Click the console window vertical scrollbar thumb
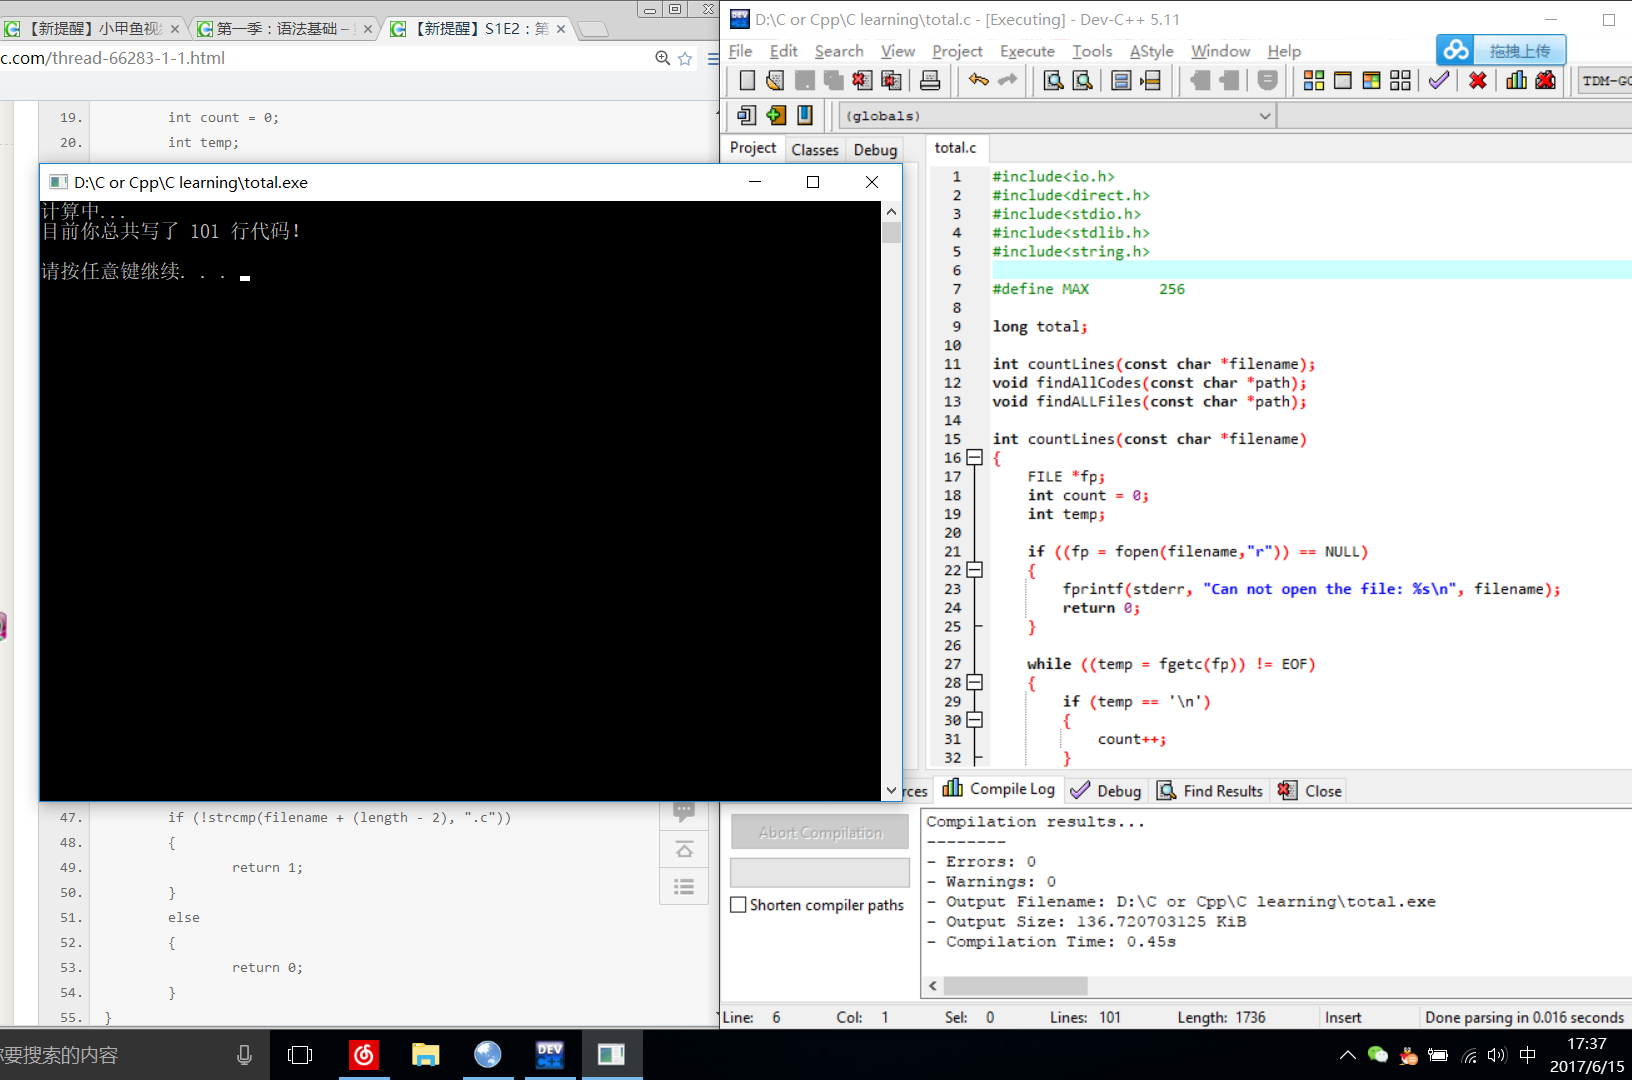This screenshot has height=1080, width=1632. pyautogui.click(x=892, y=233)
